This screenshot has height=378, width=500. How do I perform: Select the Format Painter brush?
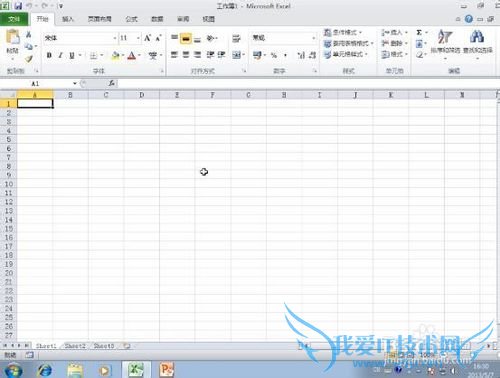coord(29,59)
